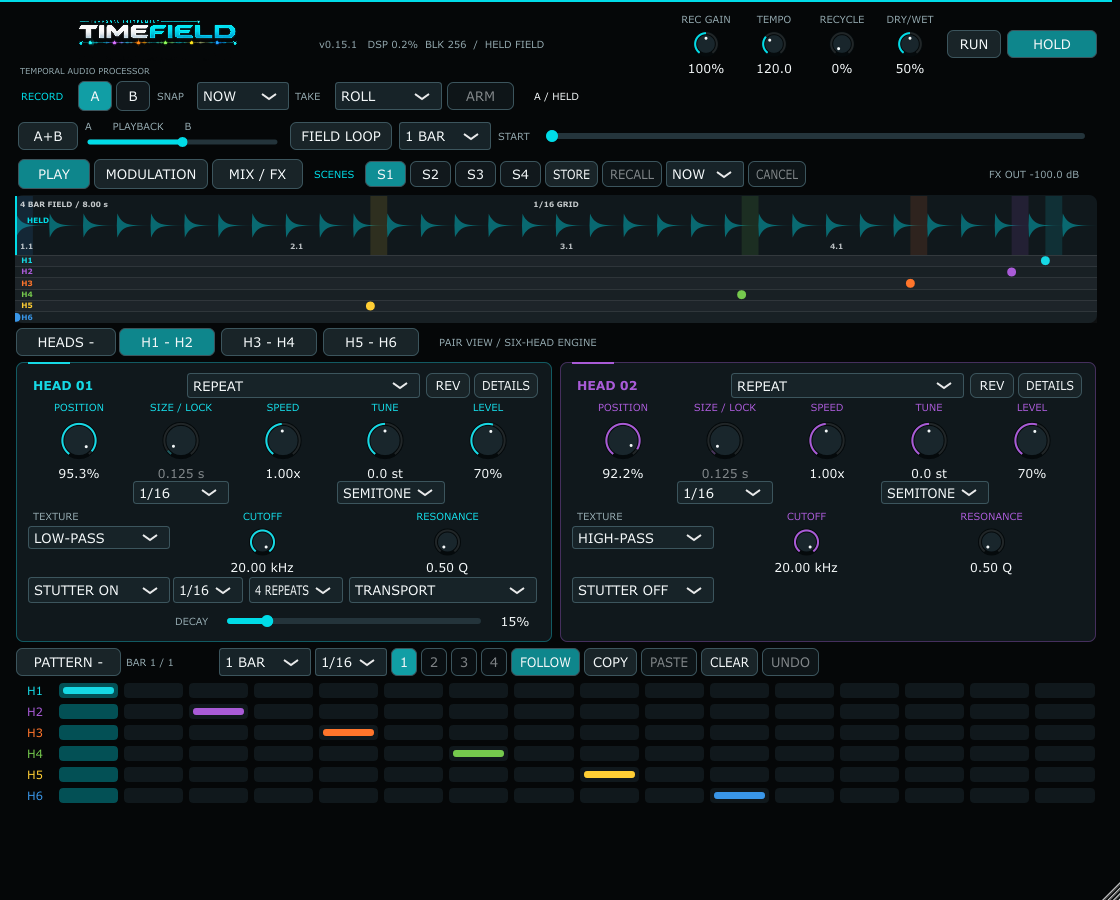Click the TEMPO knob
Image resolution: width=1120 pixels, height=900 pixels.
(774, 44)
